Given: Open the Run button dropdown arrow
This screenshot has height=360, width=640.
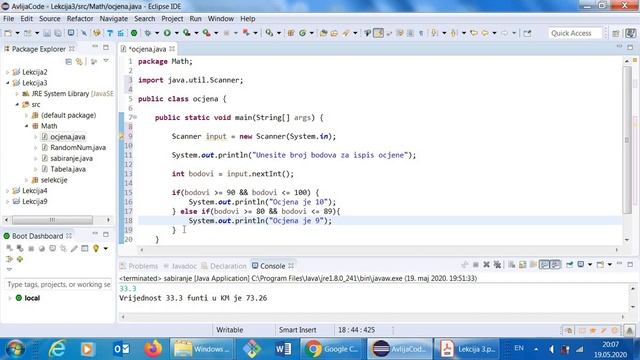Looking at the screenshot, I should (176, 33).
